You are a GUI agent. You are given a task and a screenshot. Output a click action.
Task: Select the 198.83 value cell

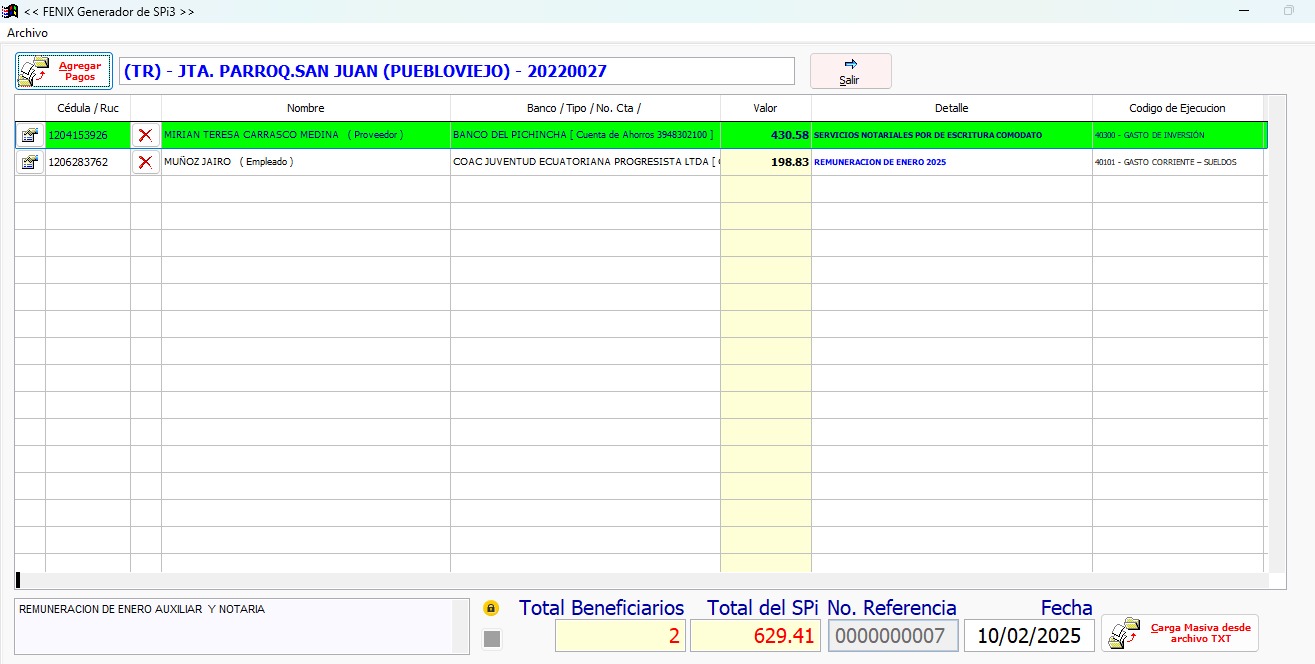point(765,162)
